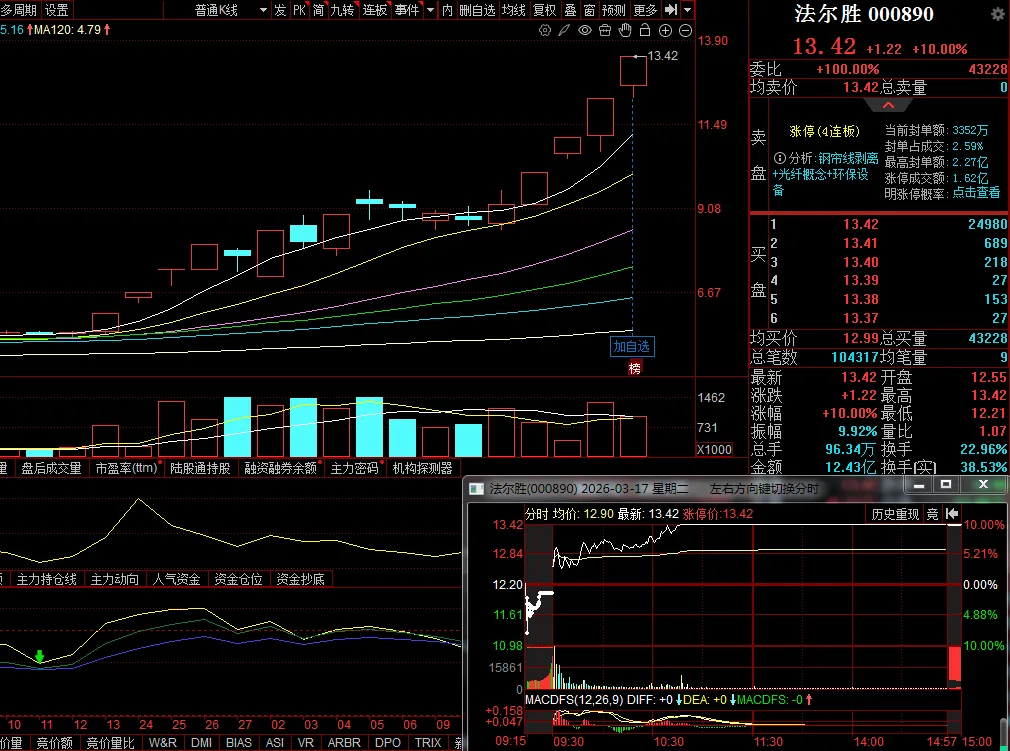Open the 多周期 multi-period view
Screen dimensions: 1010x751
tap(19, 10)
